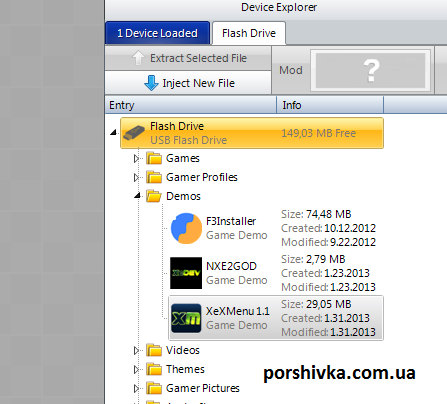
Task: Click the Extract Selected File button
Action: 188,58
